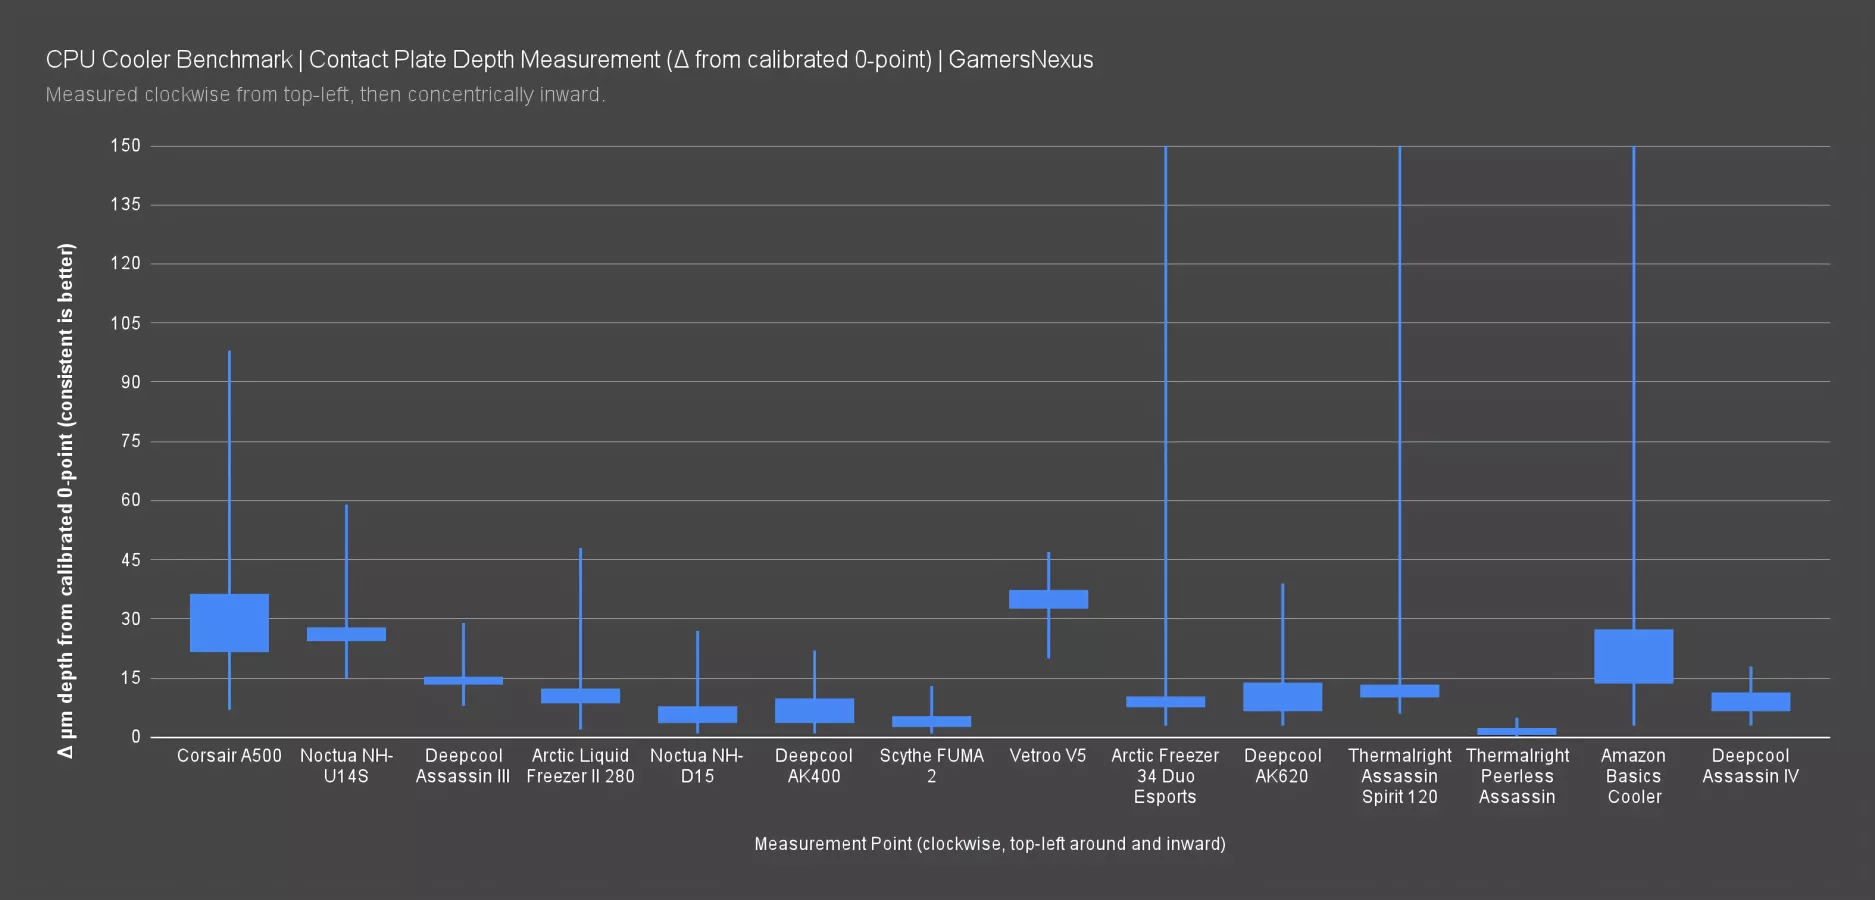
Task: Click the Deepcool Assassin III axis label
Action: coord(463,766)
